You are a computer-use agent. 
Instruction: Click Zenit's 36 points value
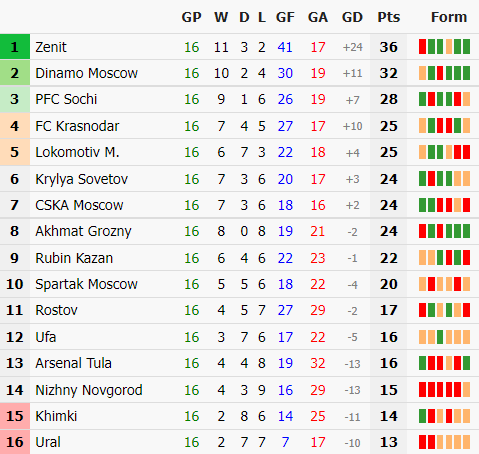388,47
